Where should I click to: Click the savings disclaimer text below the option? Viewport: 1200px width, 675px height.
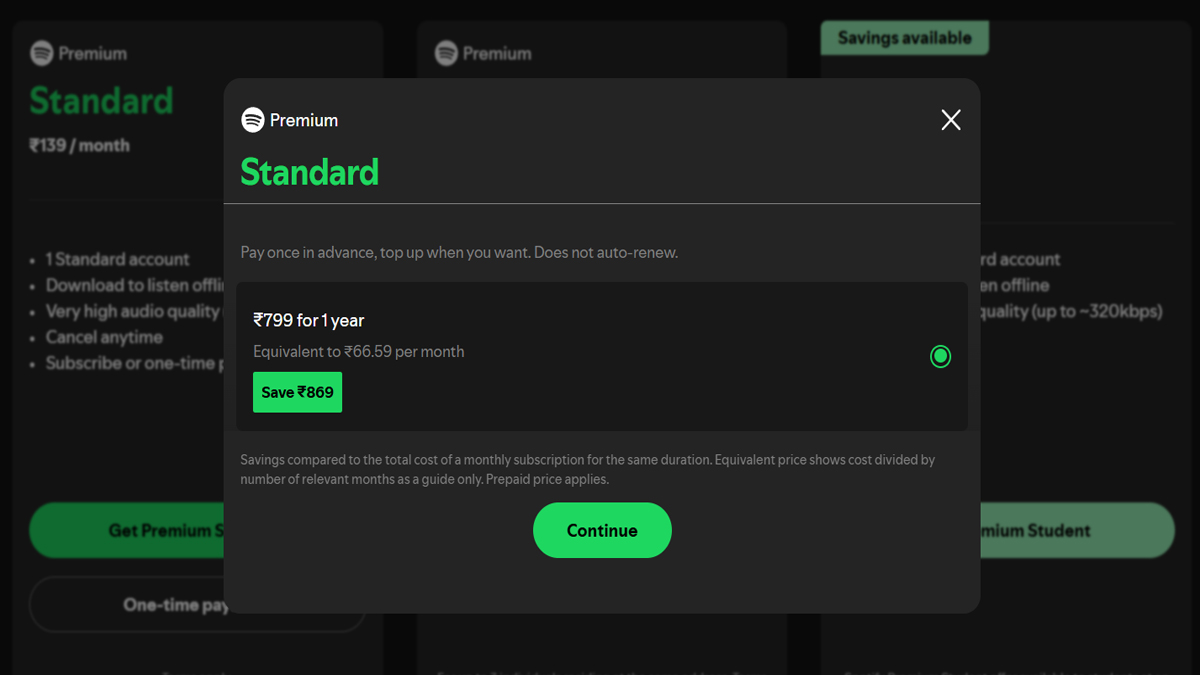pyautogui.click(x=588, y=469)
